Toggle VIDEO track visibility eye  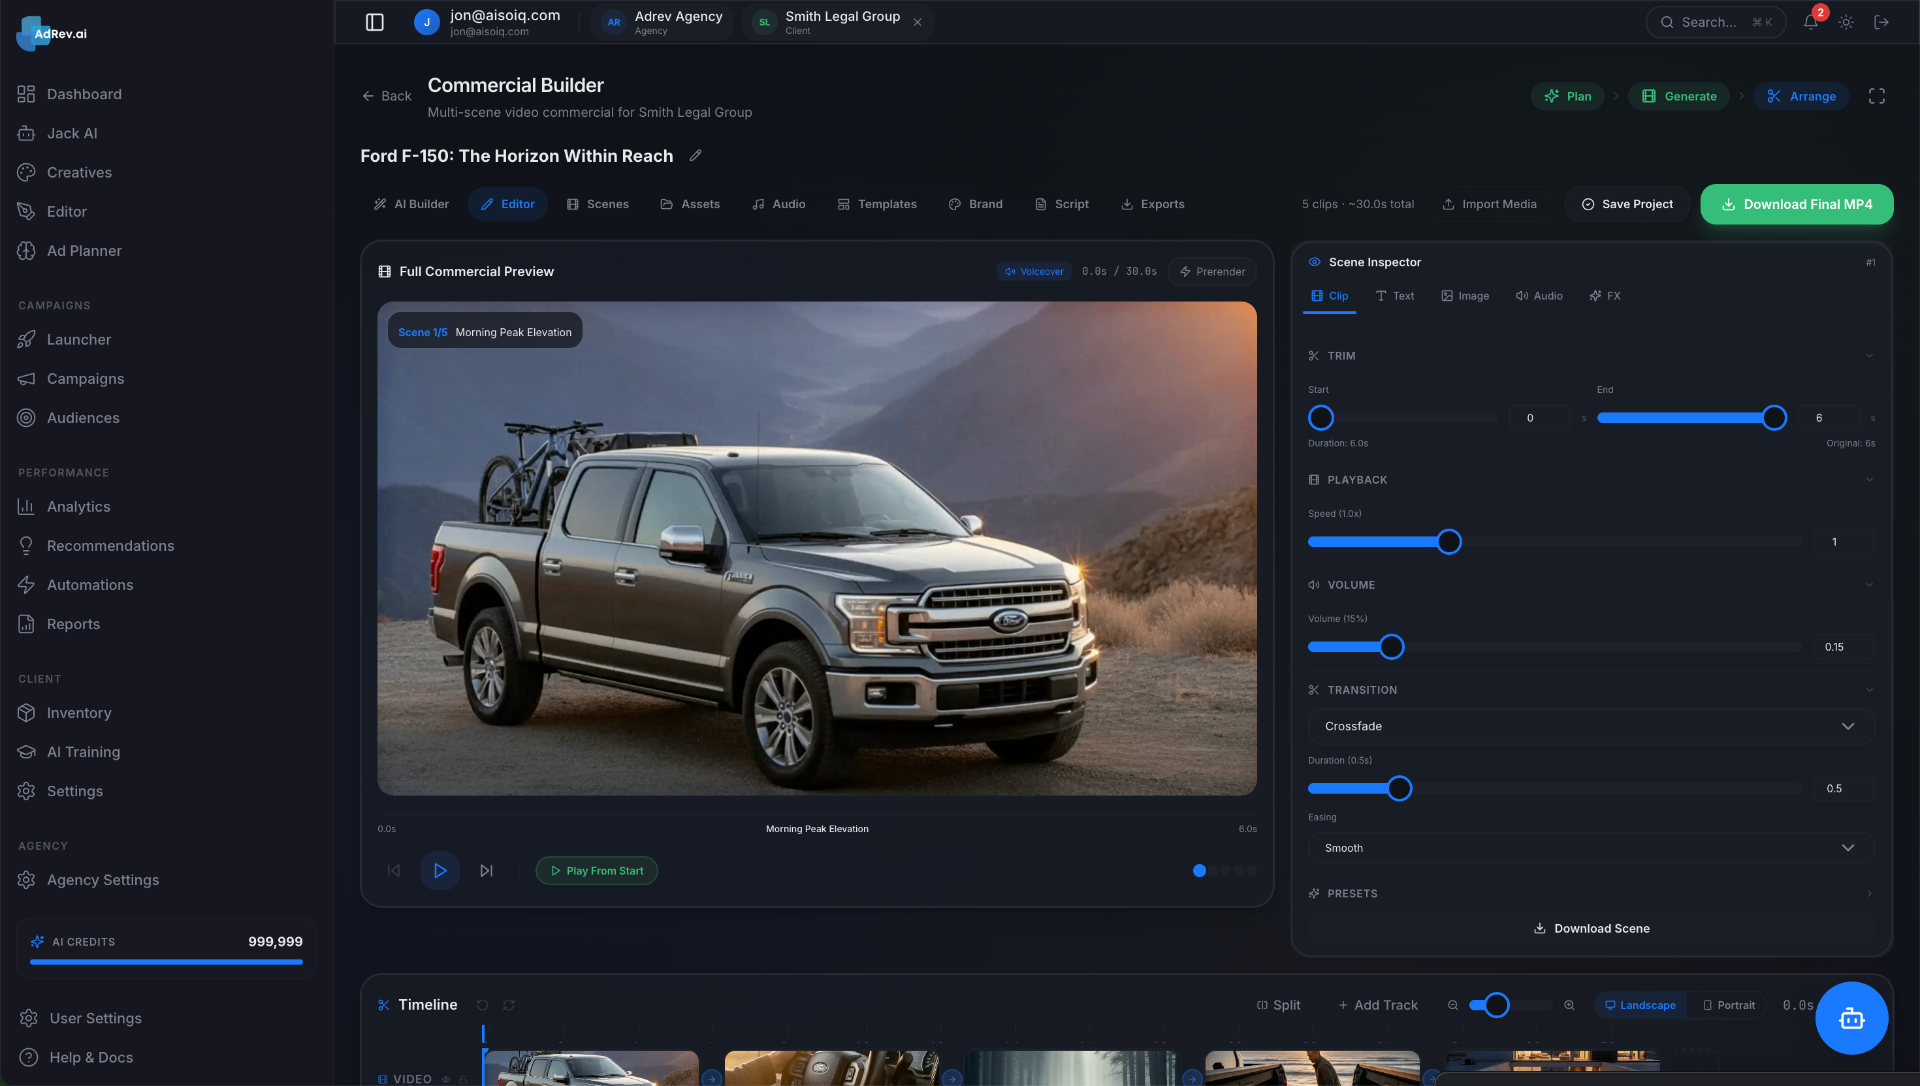click(447, 1079)
